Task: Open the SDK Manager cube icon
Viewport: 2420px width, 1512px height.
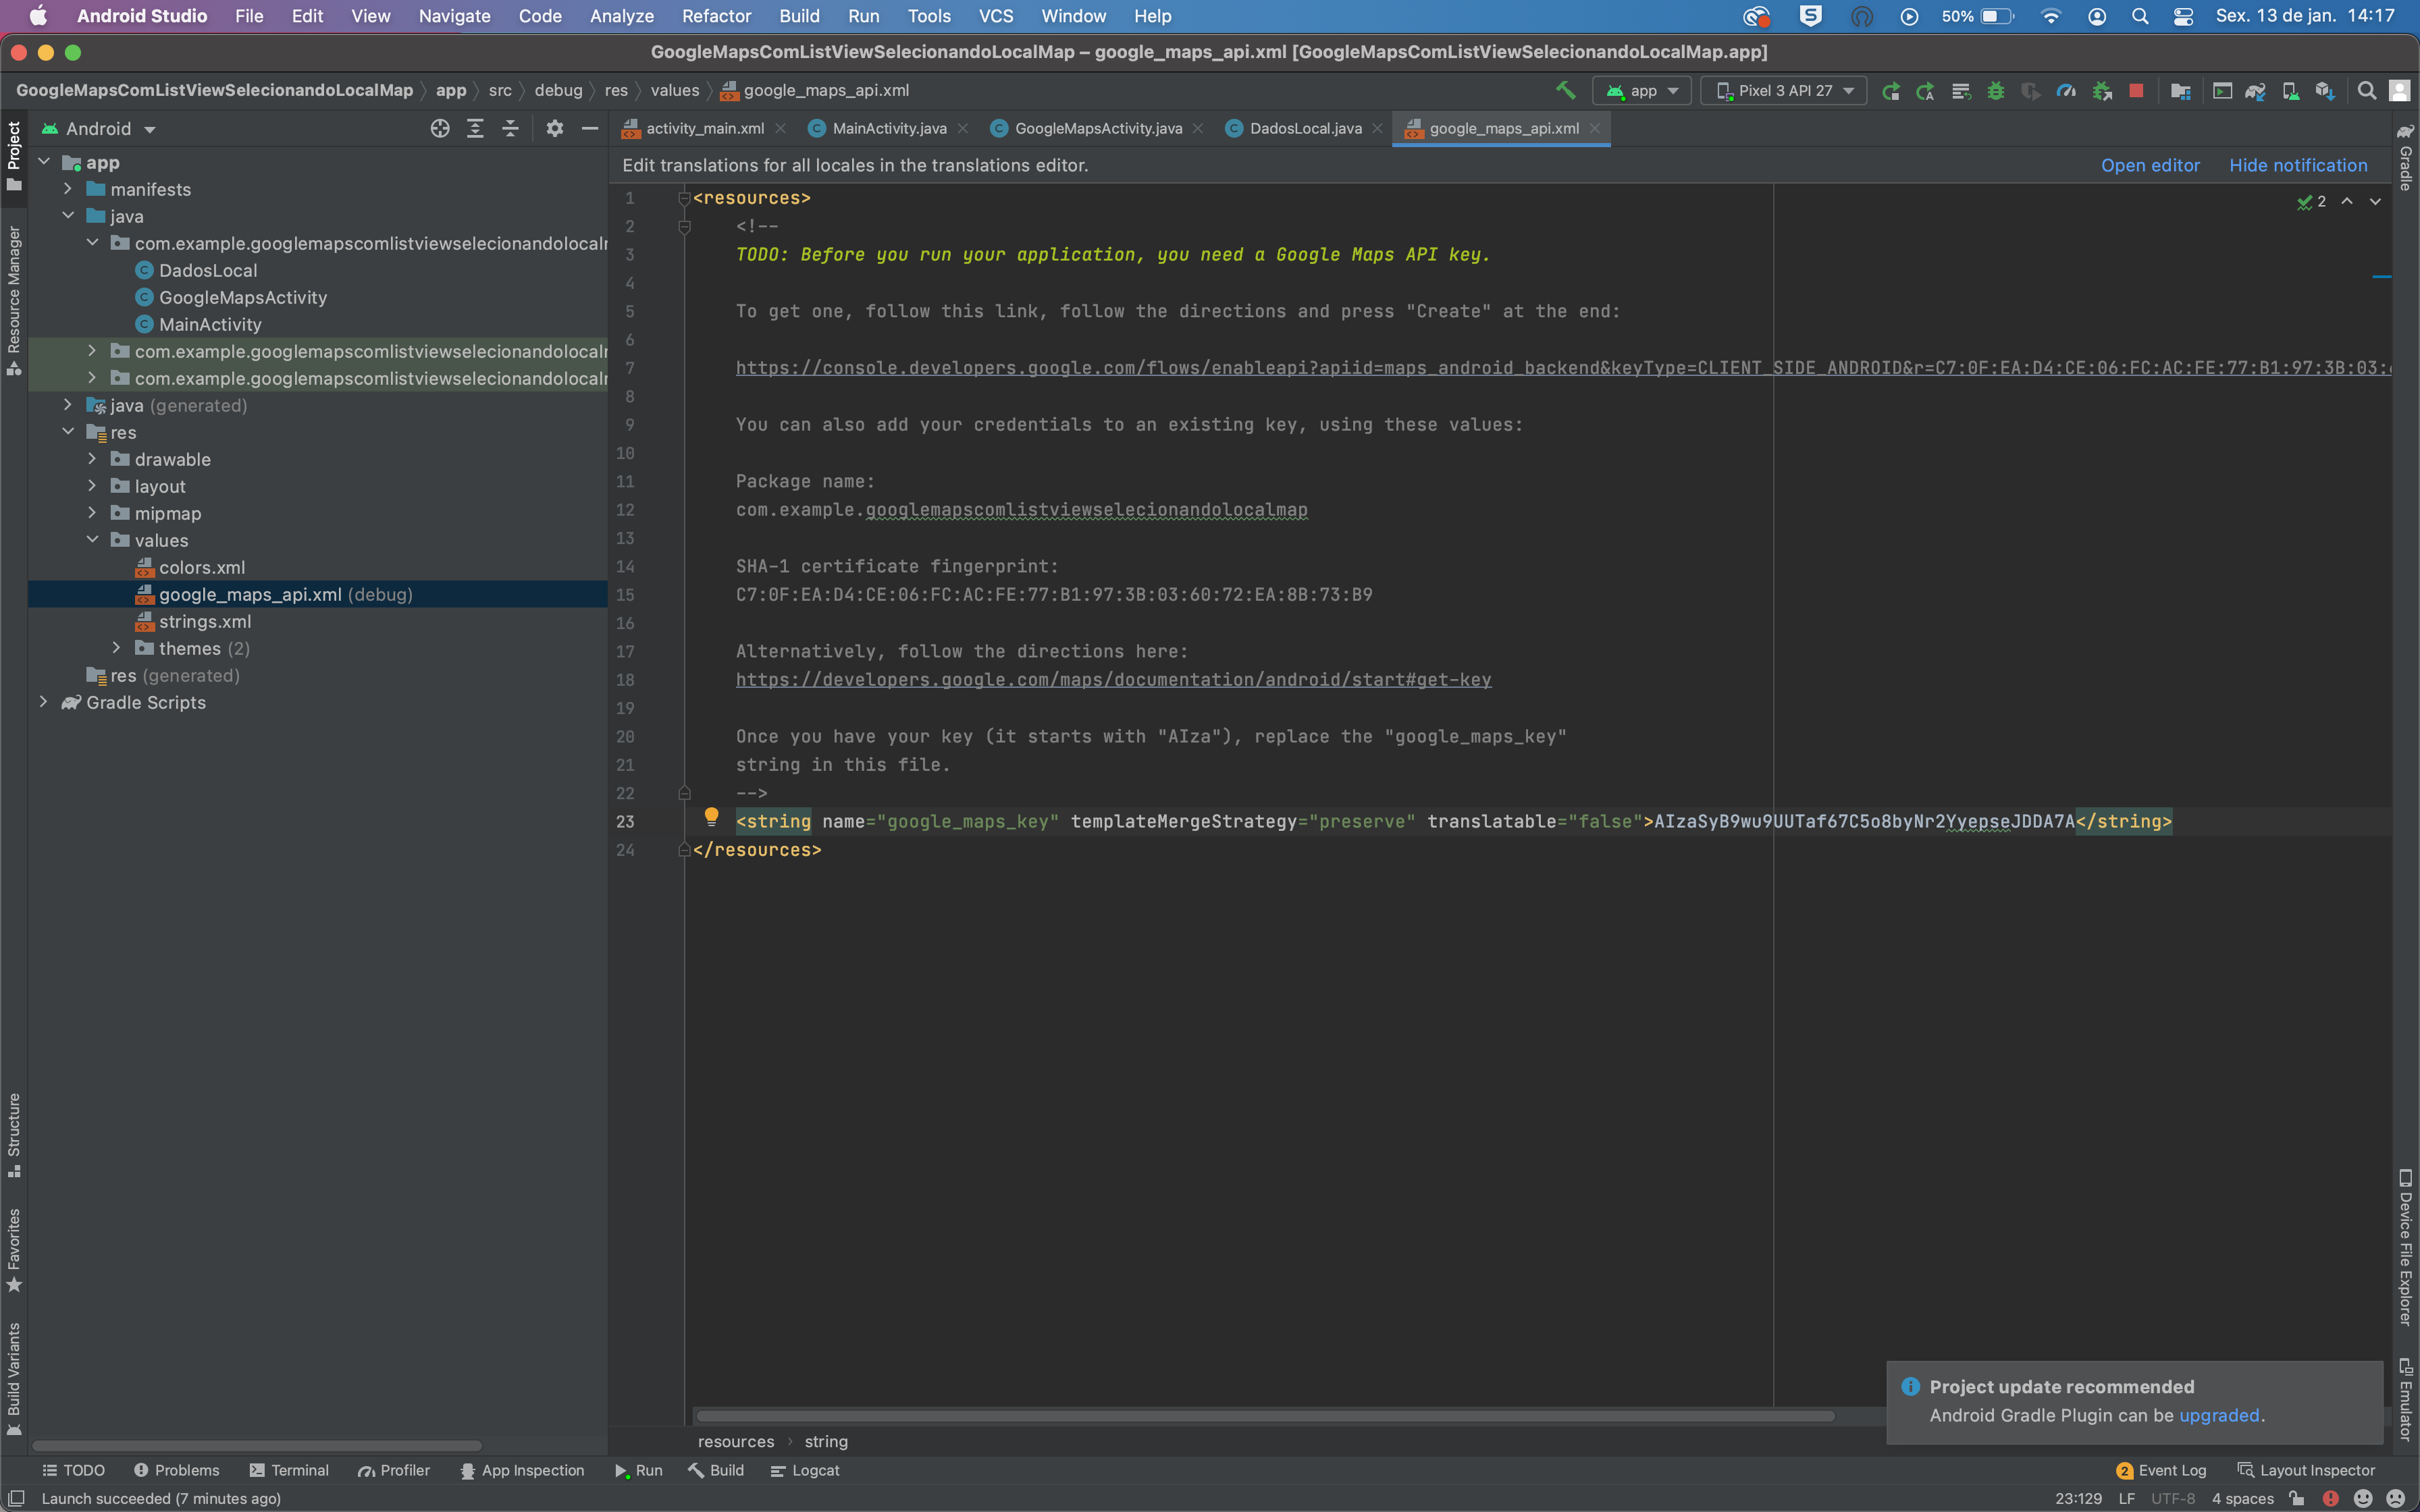Action: 2324,91
